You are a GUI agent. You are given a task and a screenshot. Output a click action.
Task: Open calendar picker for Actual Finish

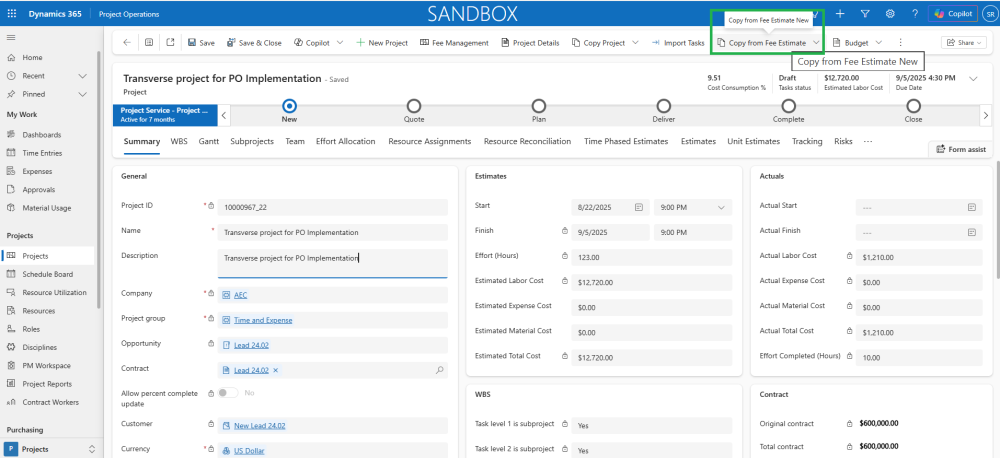972,232
